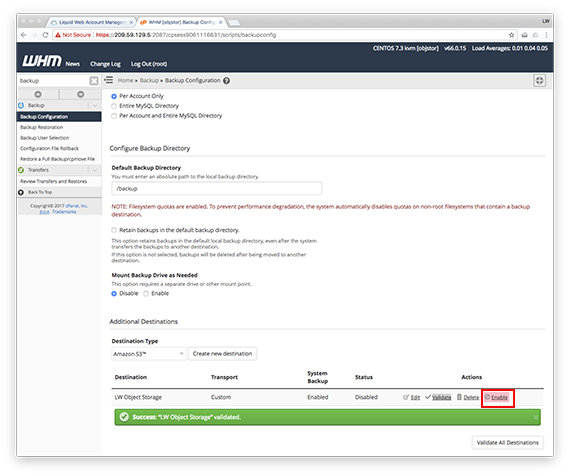Open Configuration File Rollback in sidebar
570x476 pixels.
tap(49, 148)
